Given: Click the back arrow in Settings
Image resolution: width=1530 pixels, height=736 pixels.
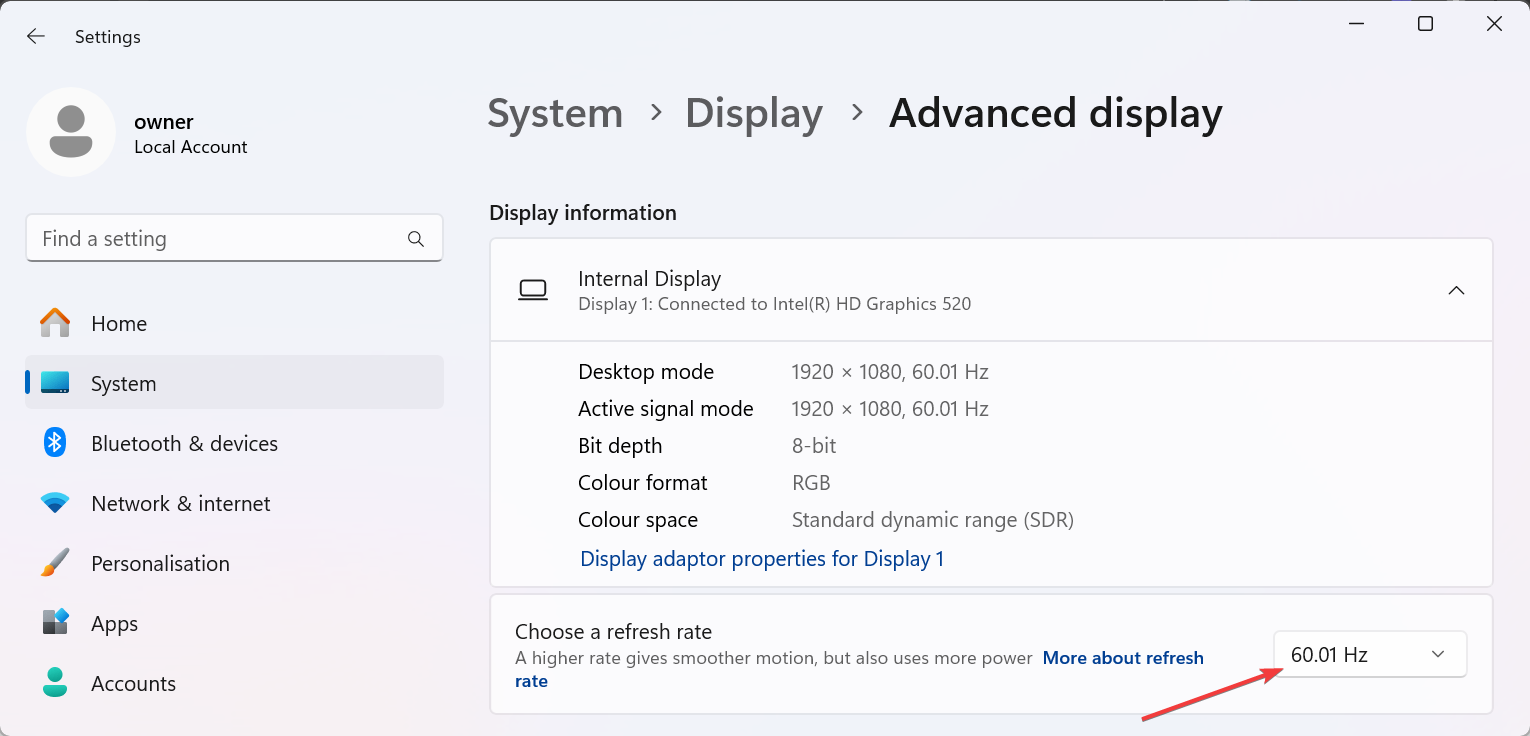Looking at the screenshot, I should [x=36, y=37].
